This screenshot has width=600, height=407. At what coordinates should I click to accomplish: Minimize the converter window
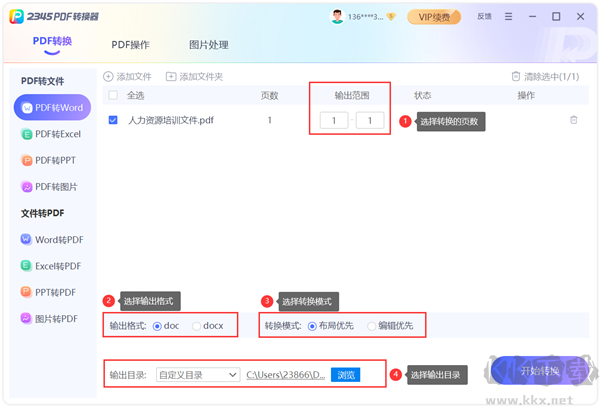pyautogui.click(x=532, y=16)
